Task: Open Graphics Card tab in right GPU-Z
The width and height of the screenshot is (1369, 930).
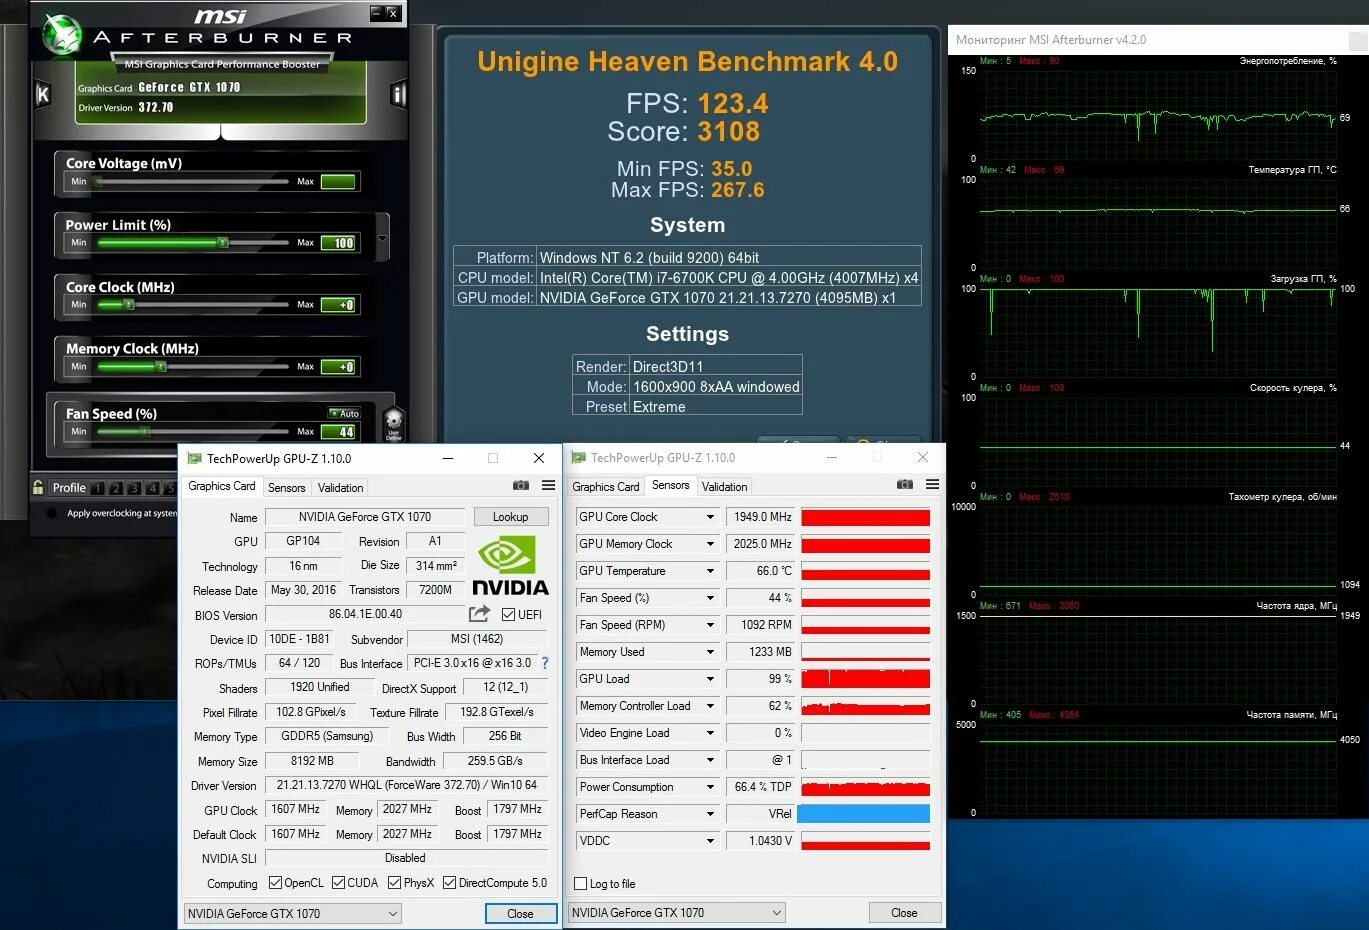Action: click(606, 487)
